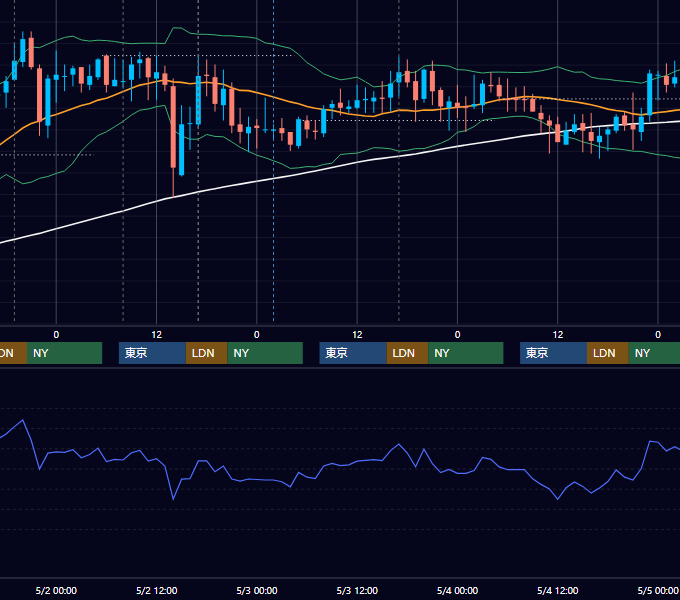Click the 5/4 00:00 date label
Image resolution: width=680 pixels, height=600 pixels.
pyautogui.click(x=457, y=590)
